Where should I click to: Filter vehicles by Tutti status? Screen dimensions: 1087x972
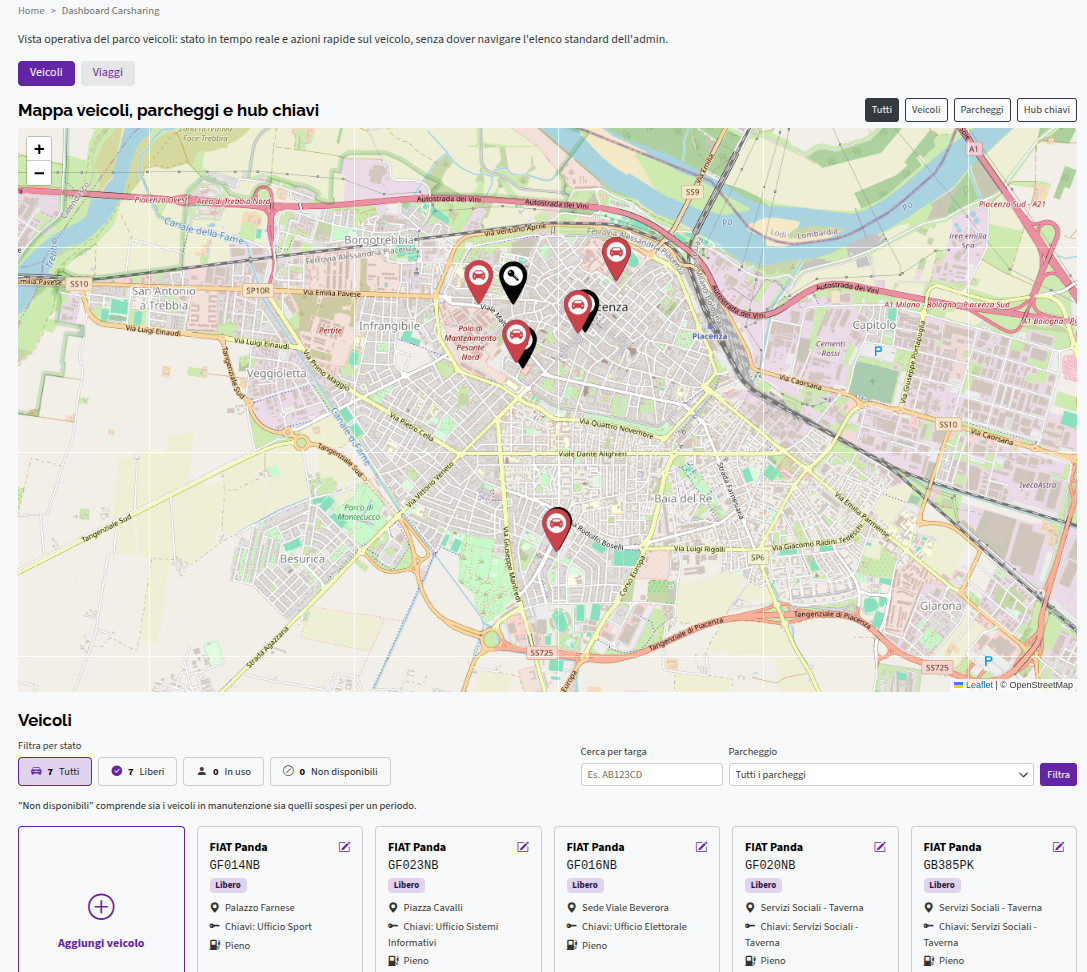[x=55, y=772]
